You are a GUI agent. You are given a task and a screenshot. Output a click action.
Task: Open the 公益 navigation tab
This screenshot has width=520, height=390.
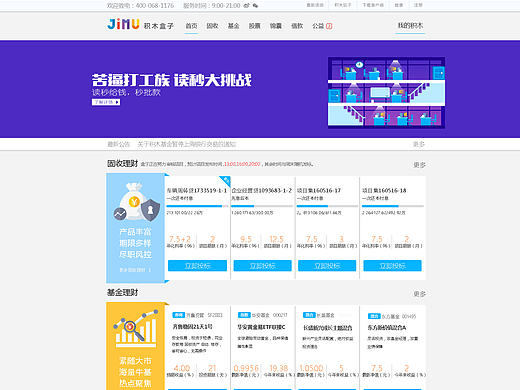tap(318, 26)
